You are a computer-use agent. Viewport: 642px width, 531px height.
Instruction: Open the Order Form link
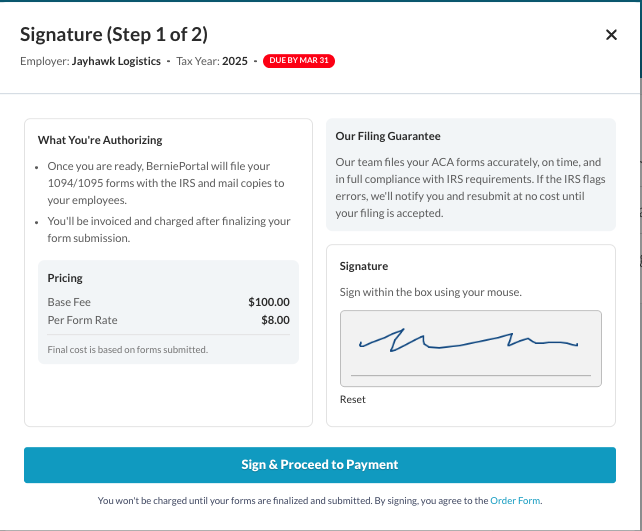[515, 500]
